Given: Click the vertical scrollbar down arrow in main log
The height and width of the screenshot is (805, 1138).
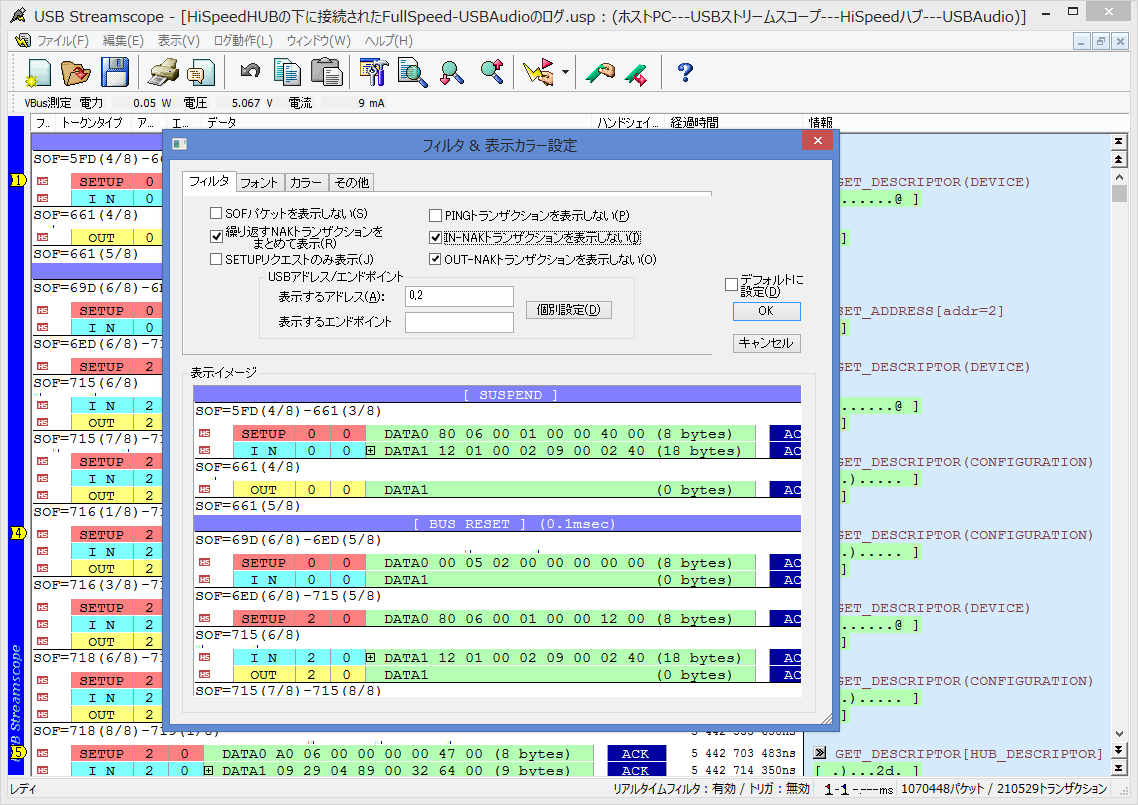Looking at the screenshot, I should [1118, 734].
